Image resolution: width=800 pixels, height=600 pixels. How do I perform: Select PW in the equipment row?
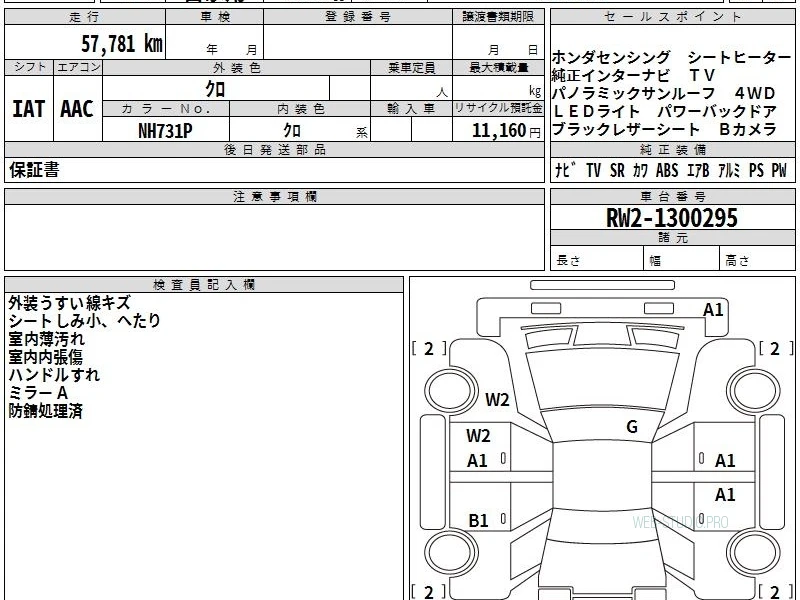pos(779,170)
